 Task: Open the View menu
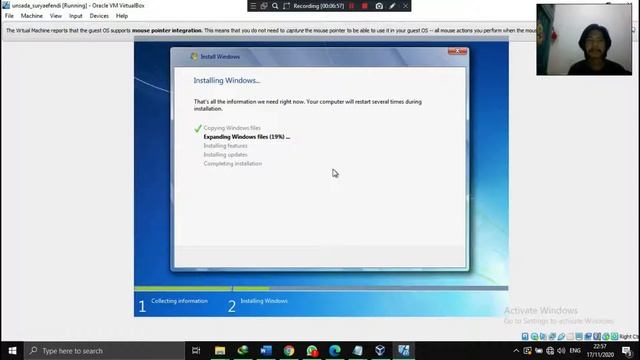coord(56,16)
